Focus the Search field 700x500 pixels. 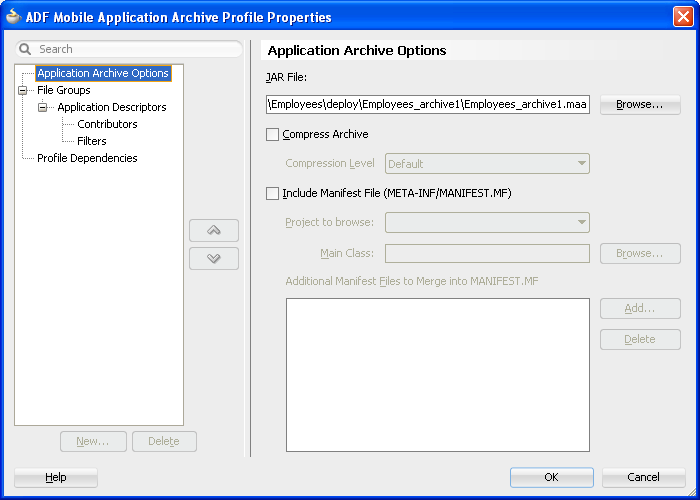129,49
